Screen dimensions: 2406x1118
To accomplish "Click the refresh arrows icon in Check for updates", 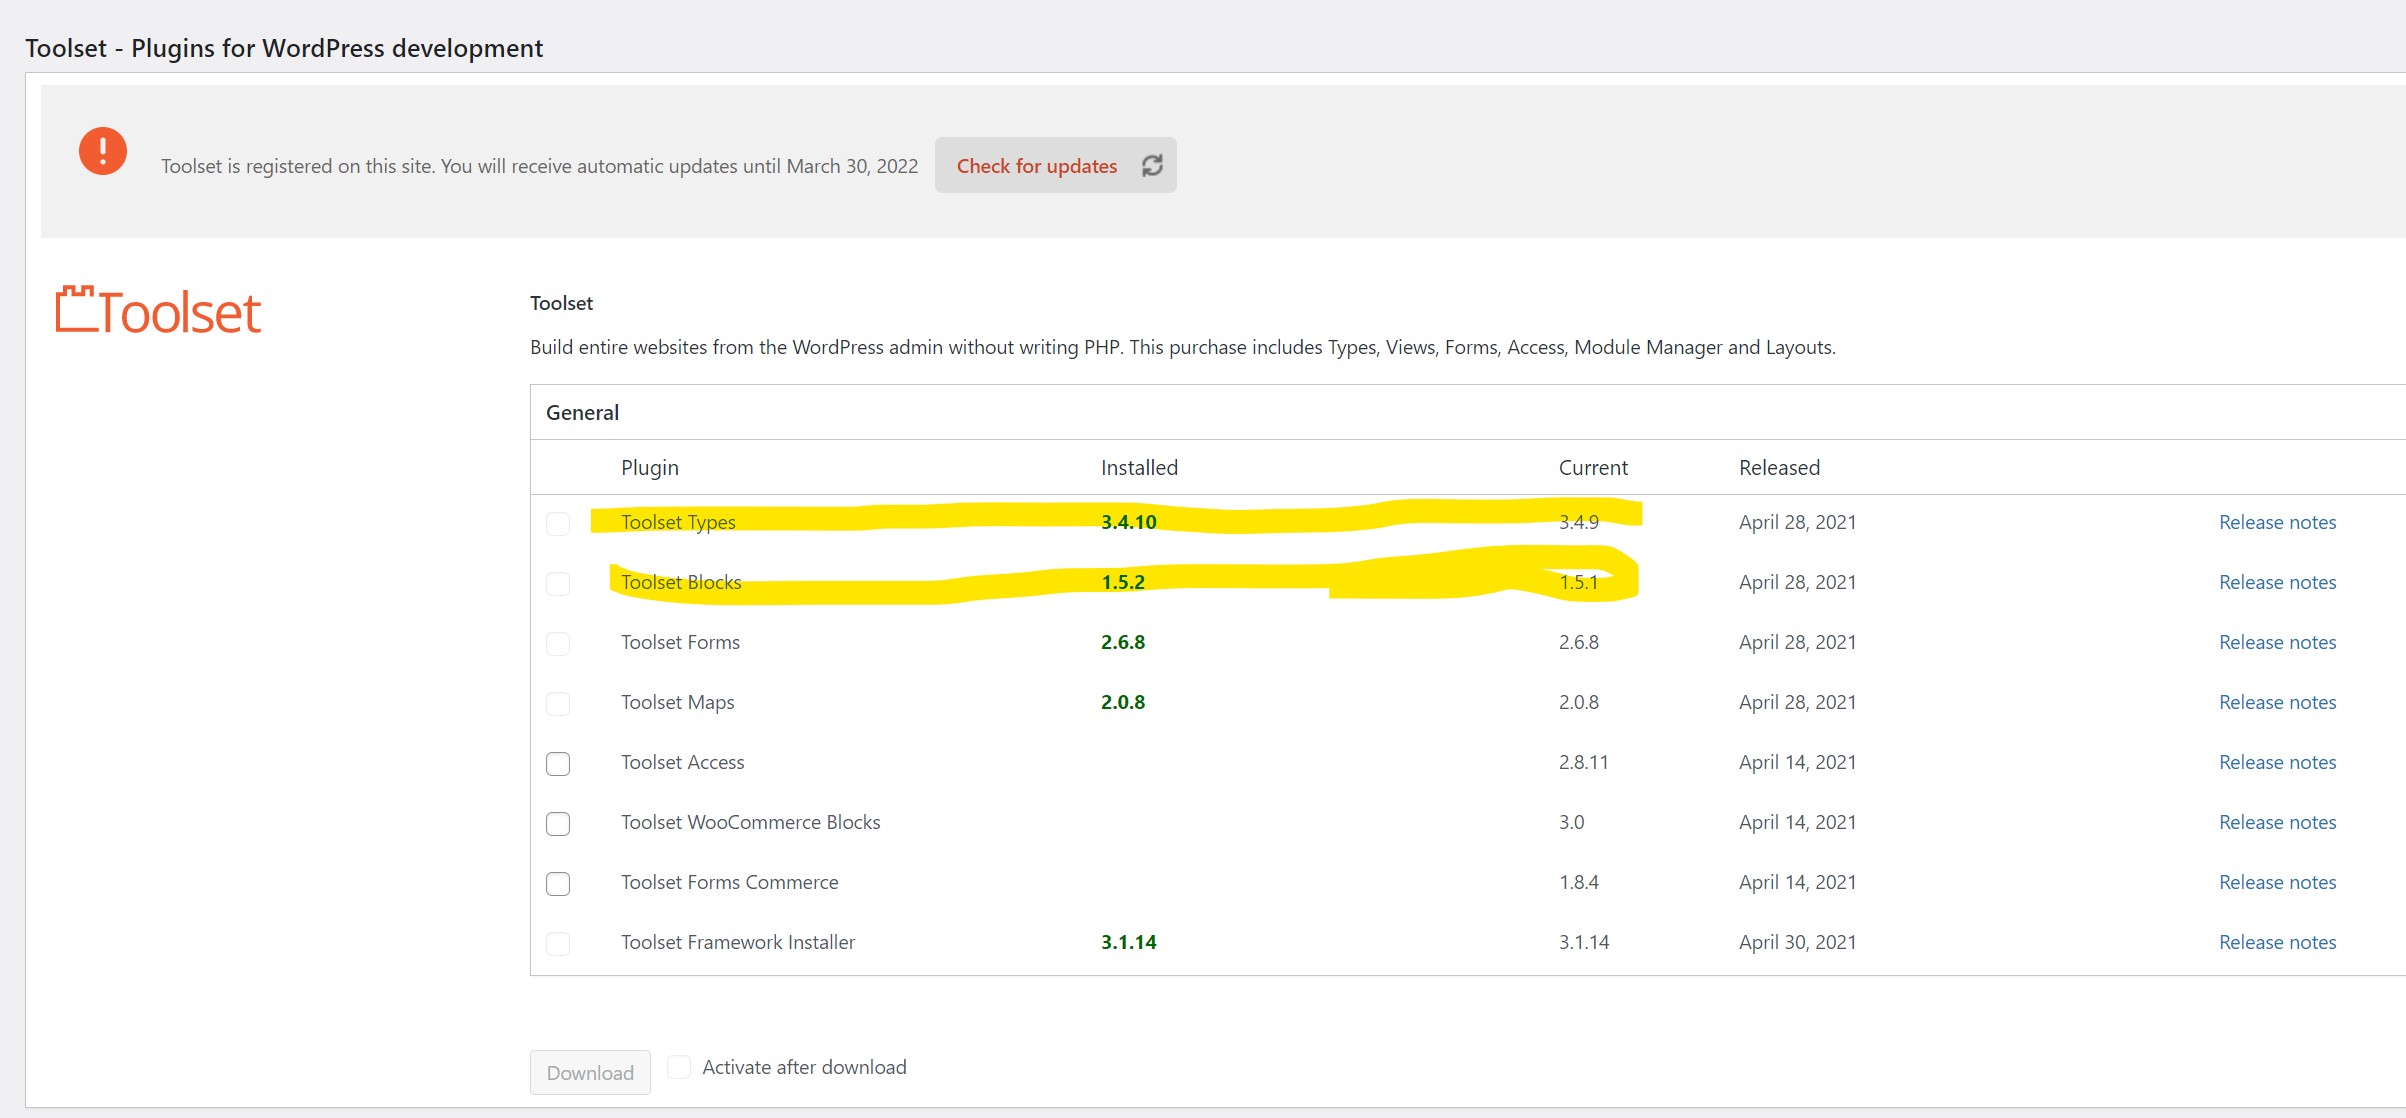I will click(1152, 165).
